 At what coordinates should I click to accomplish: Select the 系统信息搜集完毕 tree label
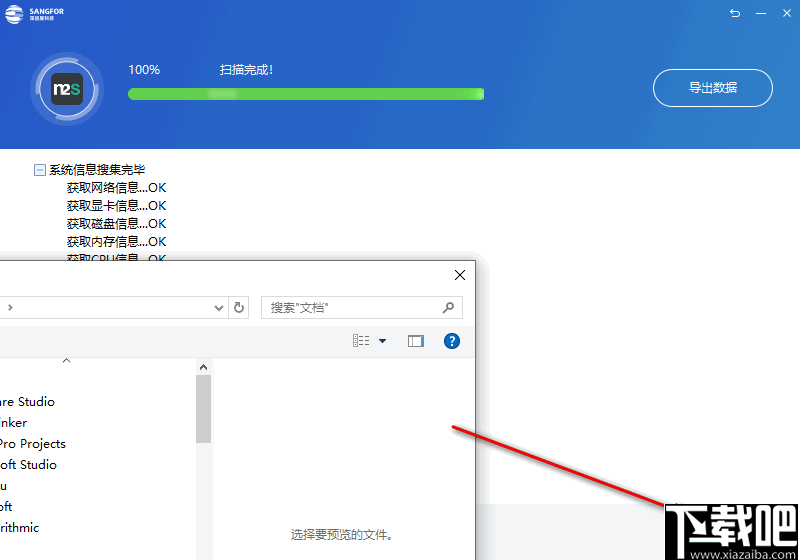[x=97, y=170]
